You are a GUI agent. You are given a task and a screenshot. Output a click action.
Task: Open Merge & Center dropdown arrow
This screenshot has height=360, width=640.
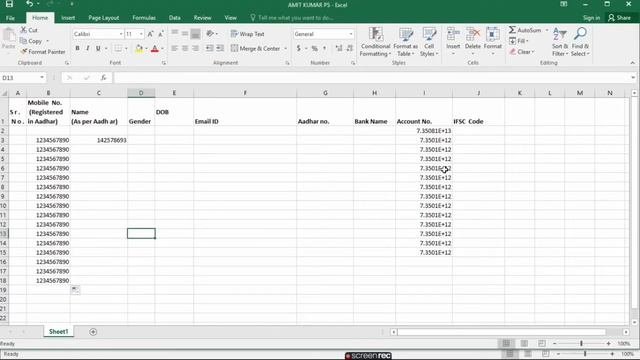point(285,49)
